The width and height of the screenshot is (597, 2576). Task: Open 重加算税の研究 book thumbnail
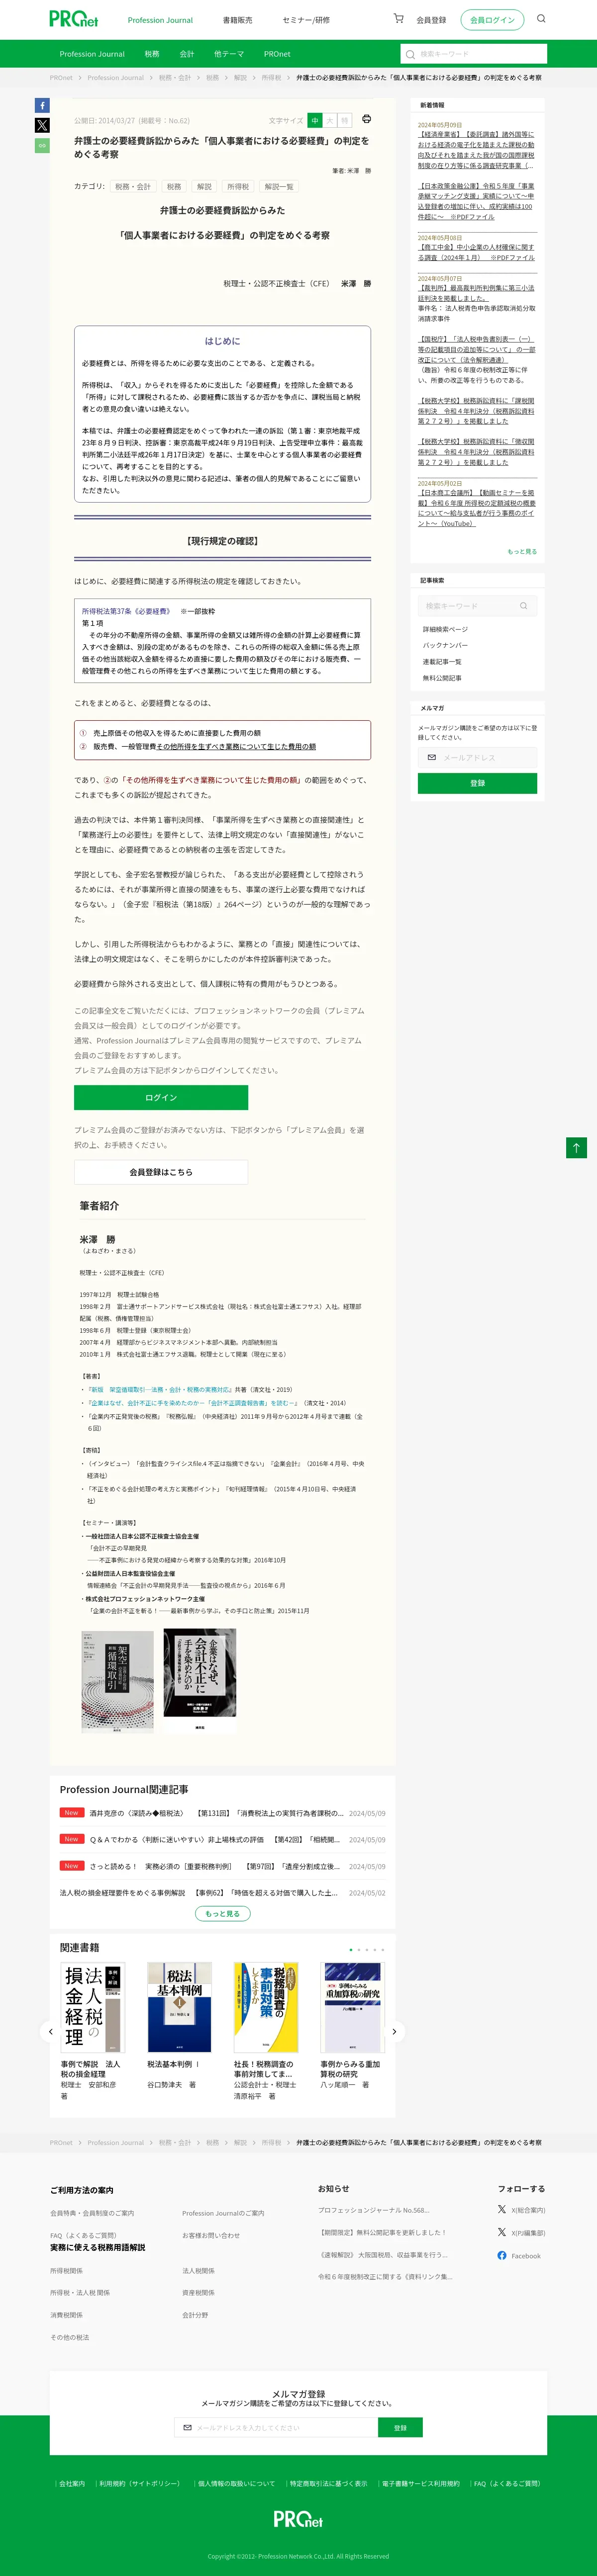click(x=352, y=2007)
